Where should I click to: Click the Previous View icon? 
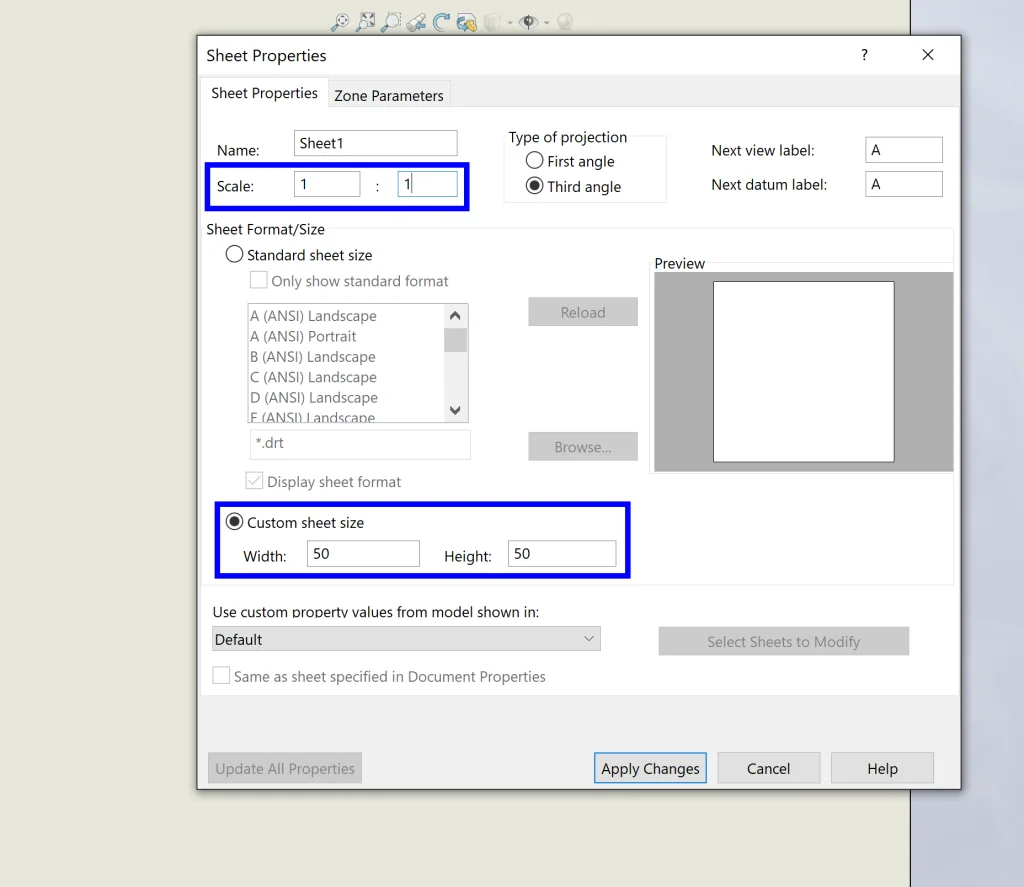click(416, 22)
